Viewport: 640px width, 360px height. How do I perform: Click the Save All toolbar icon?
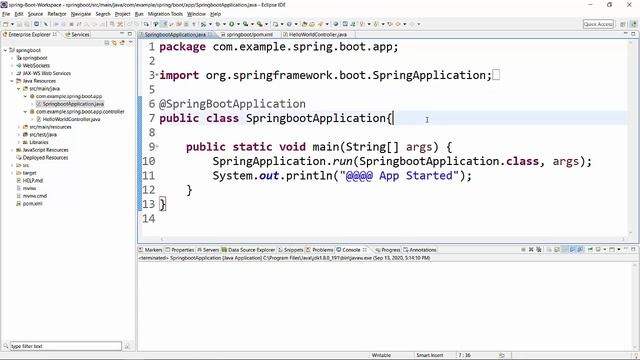pyautogui.click(x=26, y=24)
